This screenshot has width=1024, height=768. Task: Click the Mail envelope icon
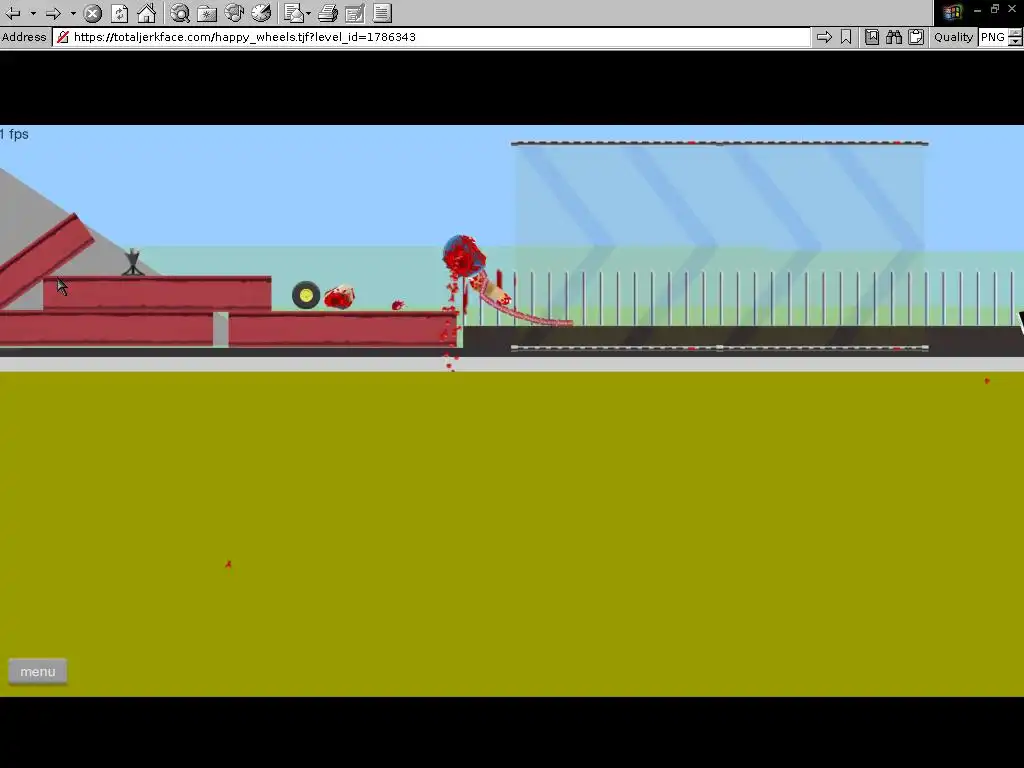[x=294, y=13]
